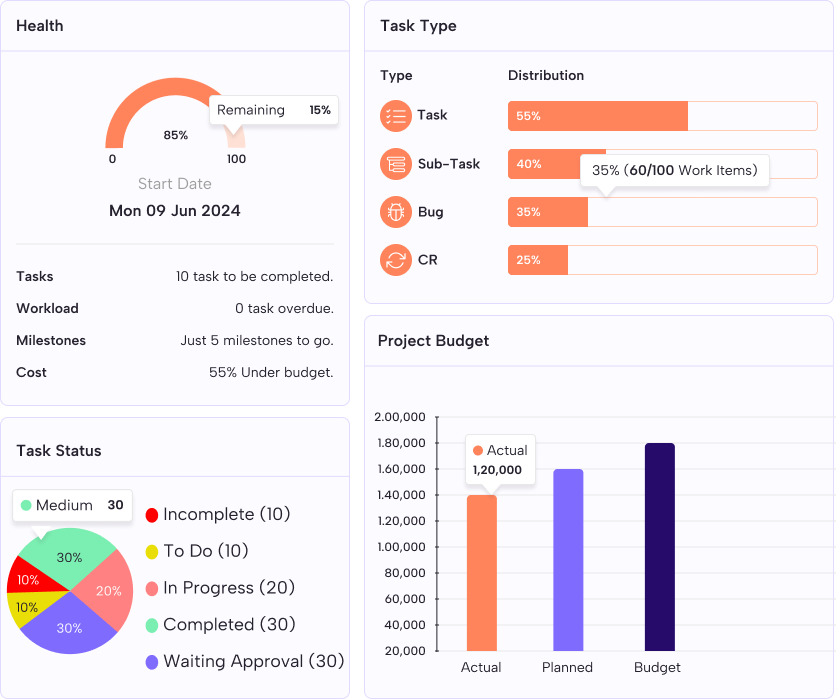
Task: Click the yellow To Do legend dot
Action: pos(152,552)
